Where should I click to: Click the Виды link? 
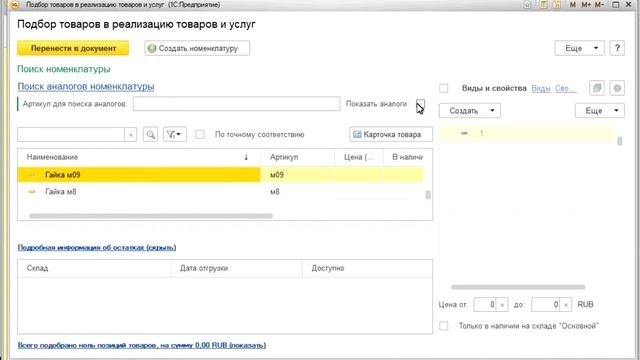[541, 88]
